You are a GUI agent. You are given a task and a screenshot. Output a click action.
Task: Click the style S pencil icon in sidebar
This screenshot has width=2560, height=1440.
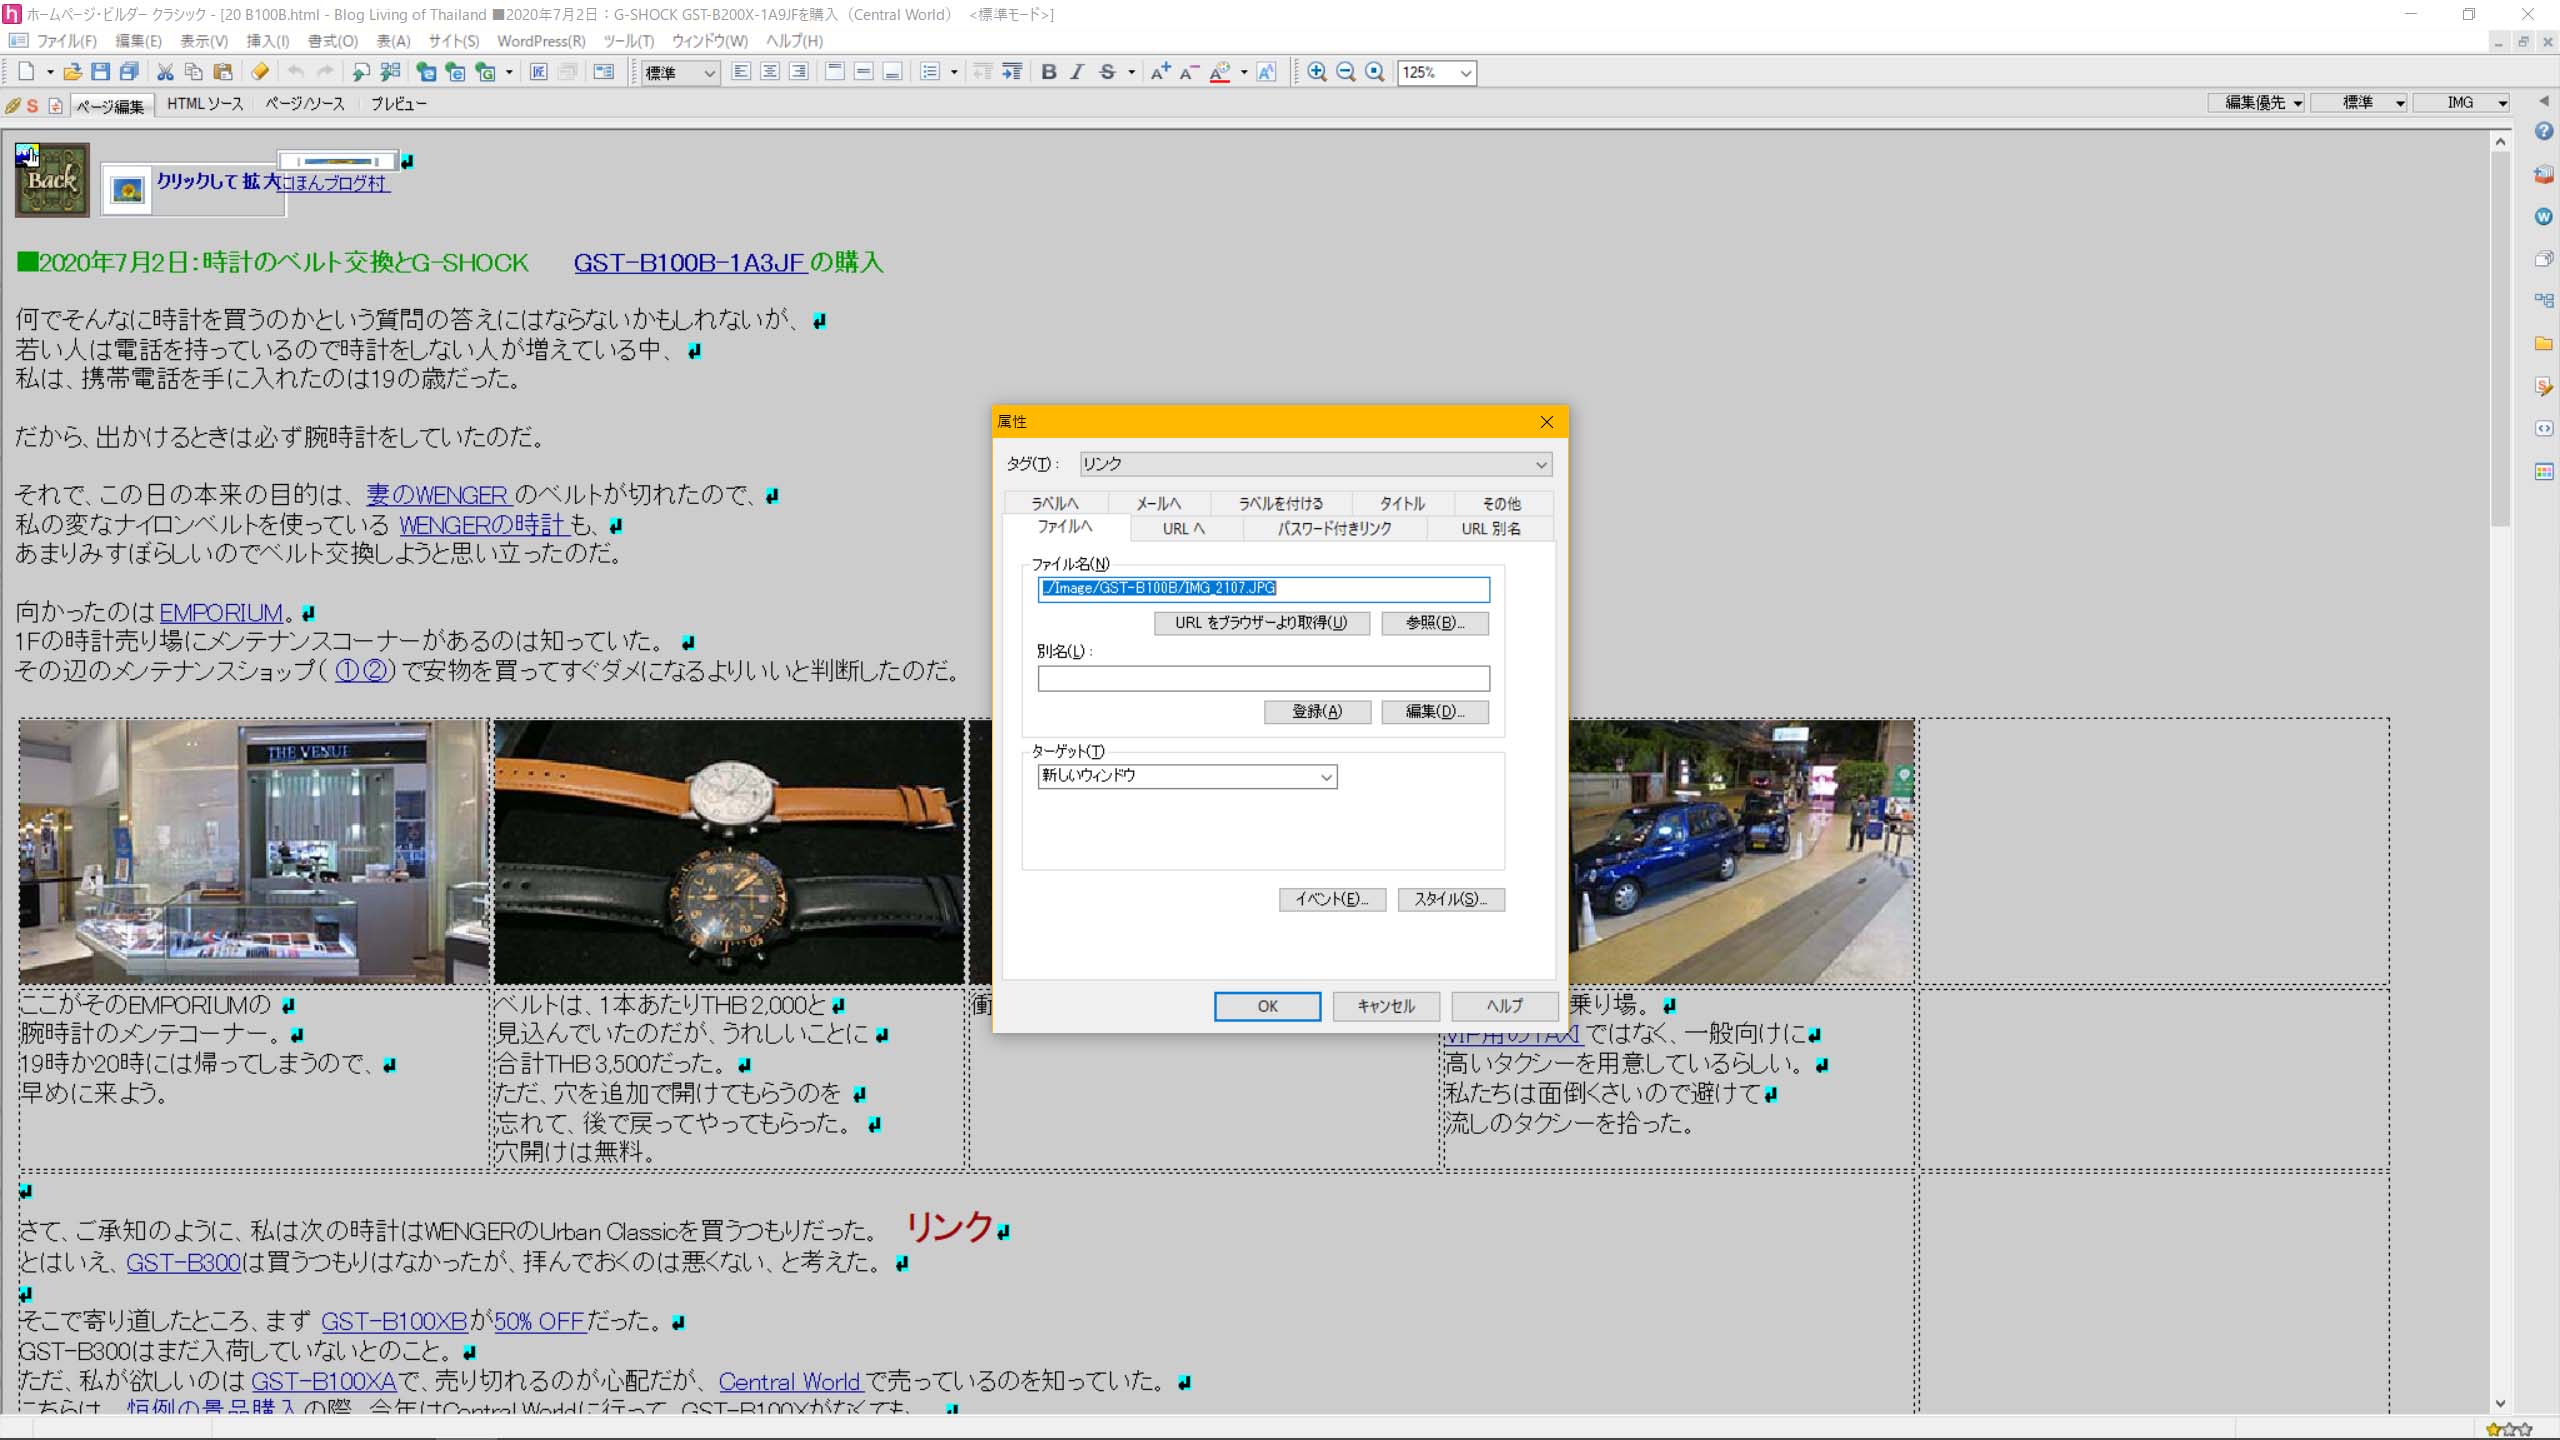(x=2544, y=386)
